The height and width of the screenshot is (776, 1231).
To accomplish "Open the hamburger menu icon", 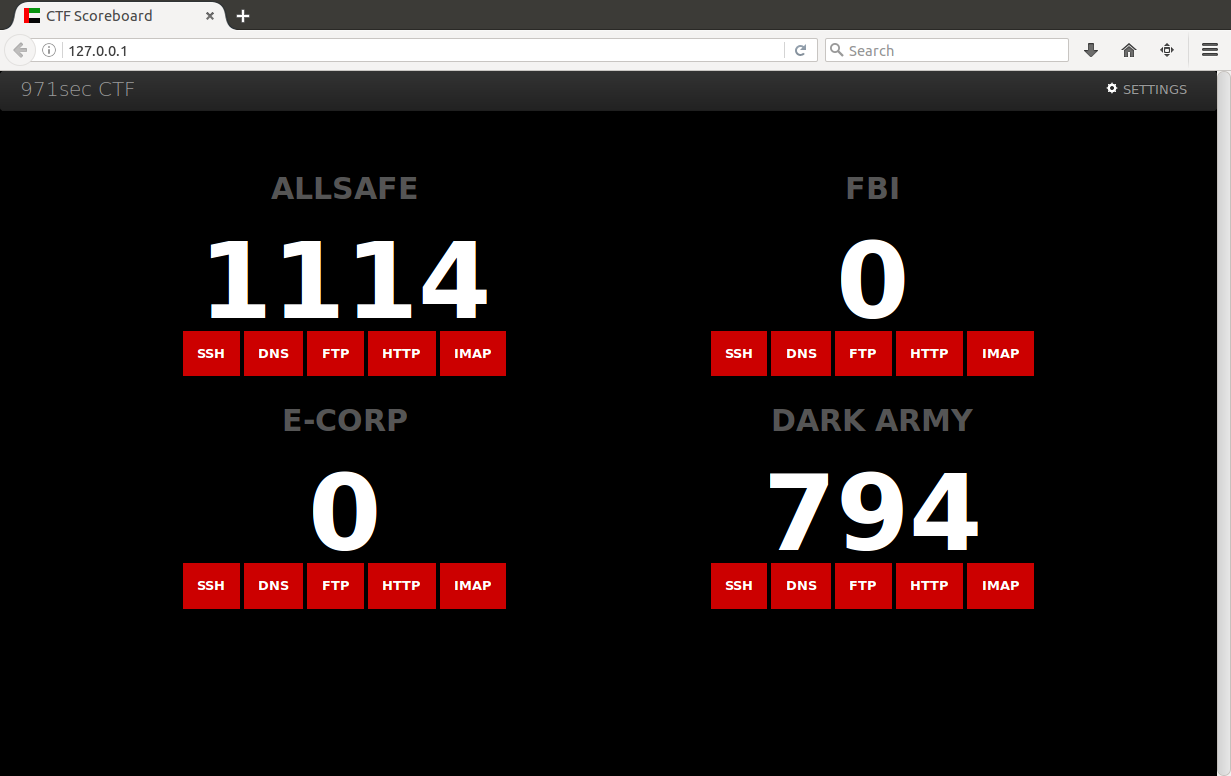I will point(1210,50).
